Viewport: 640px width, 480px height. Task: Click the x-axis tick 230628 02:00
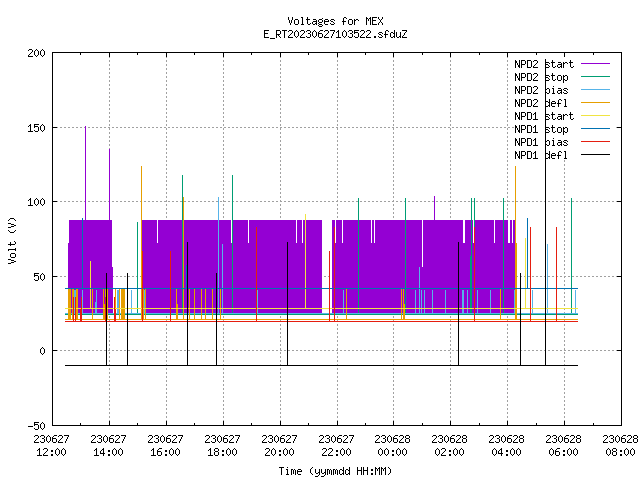pos(449,446)
